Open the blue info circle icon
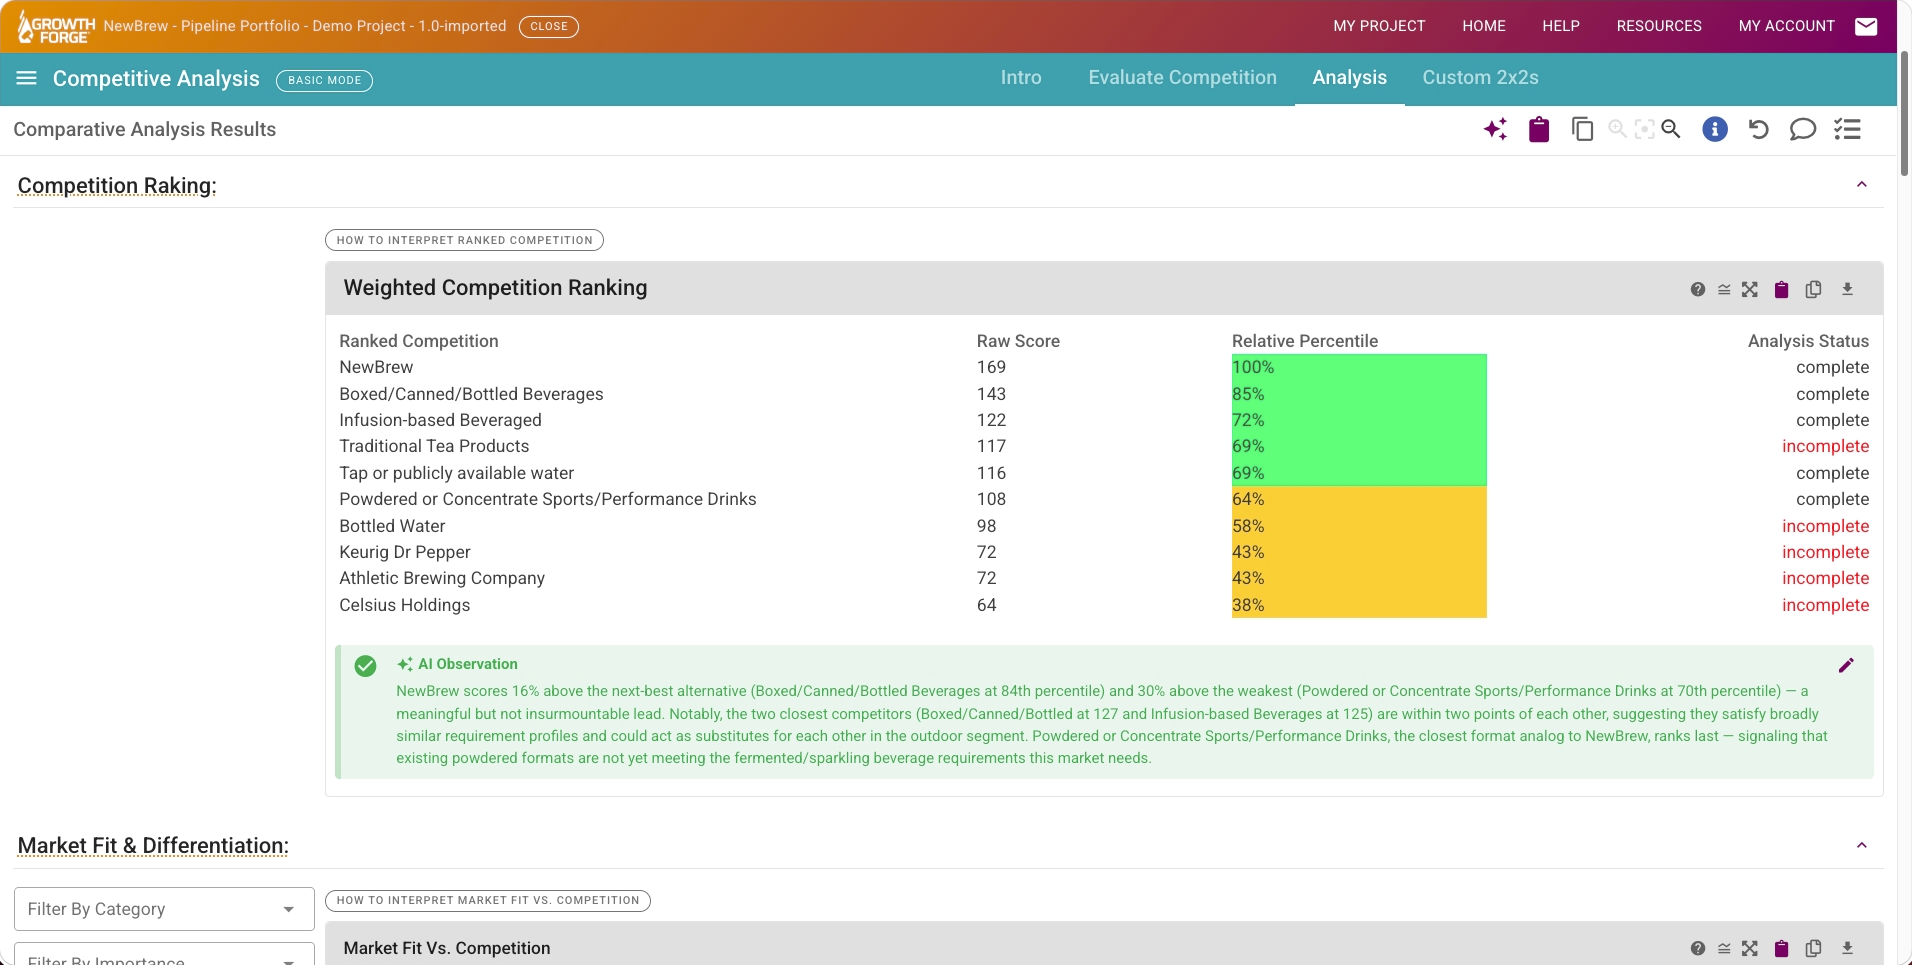The width and height of the screenshot is (1912, 965). click(x=1715, y=129)
